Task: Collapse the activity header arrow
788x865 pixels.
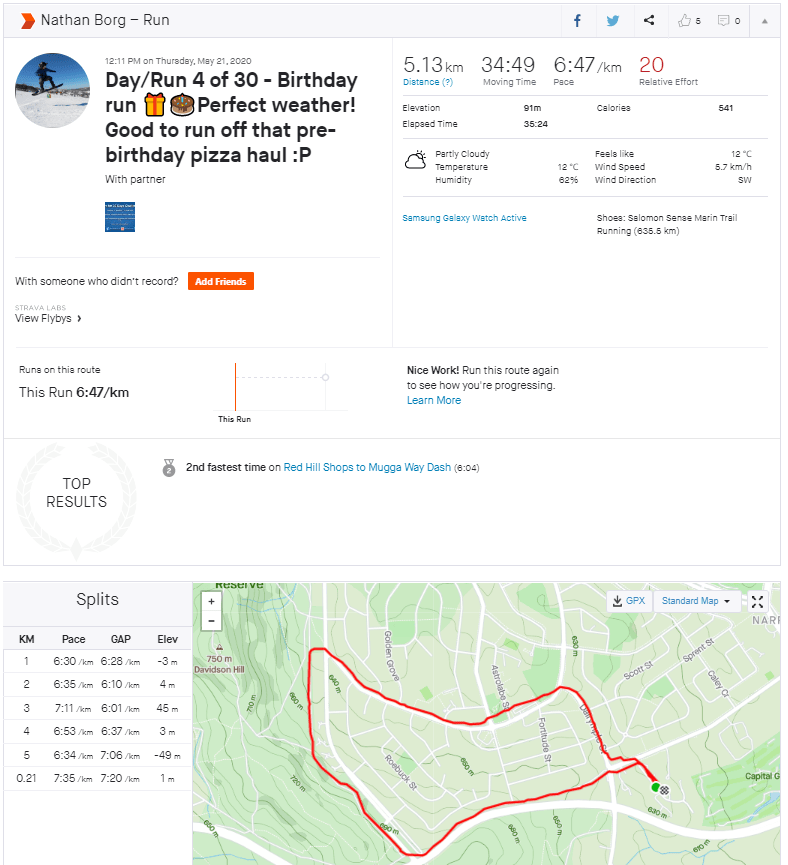Action: 765,20
